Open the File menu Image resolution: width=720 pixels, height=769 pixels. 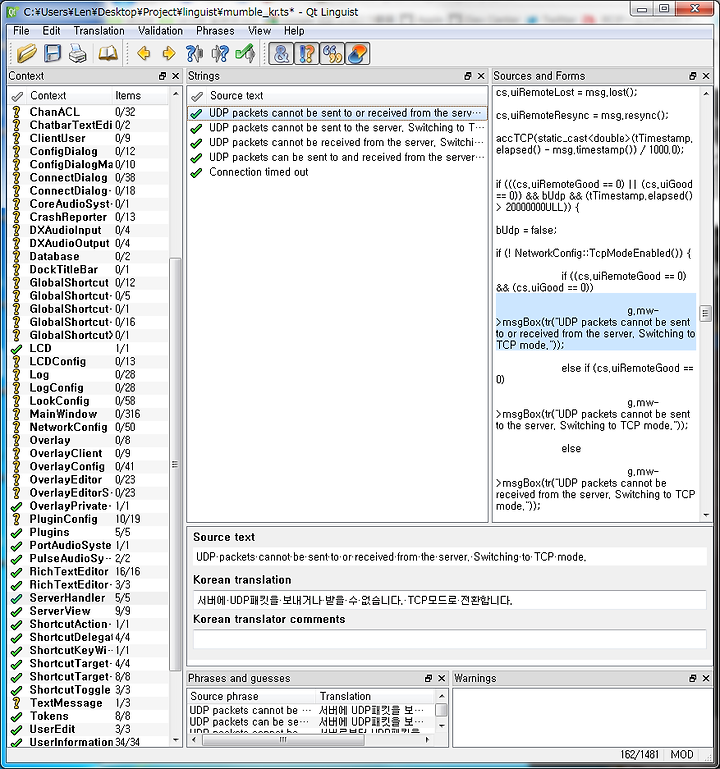(x=21, y=31)
